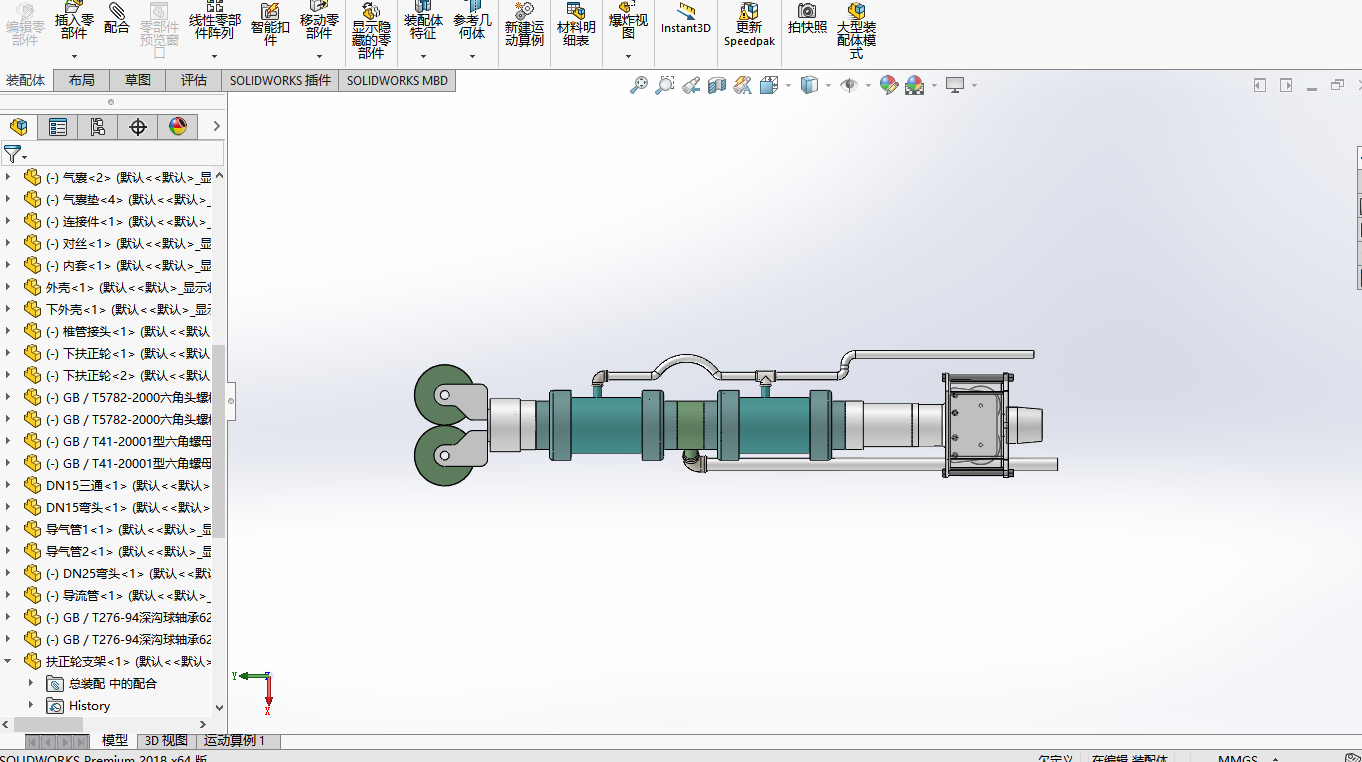The image size is (1362, 762).
Task: Switch to the Evaluate (评估) tab
Action: click(194, 81)
